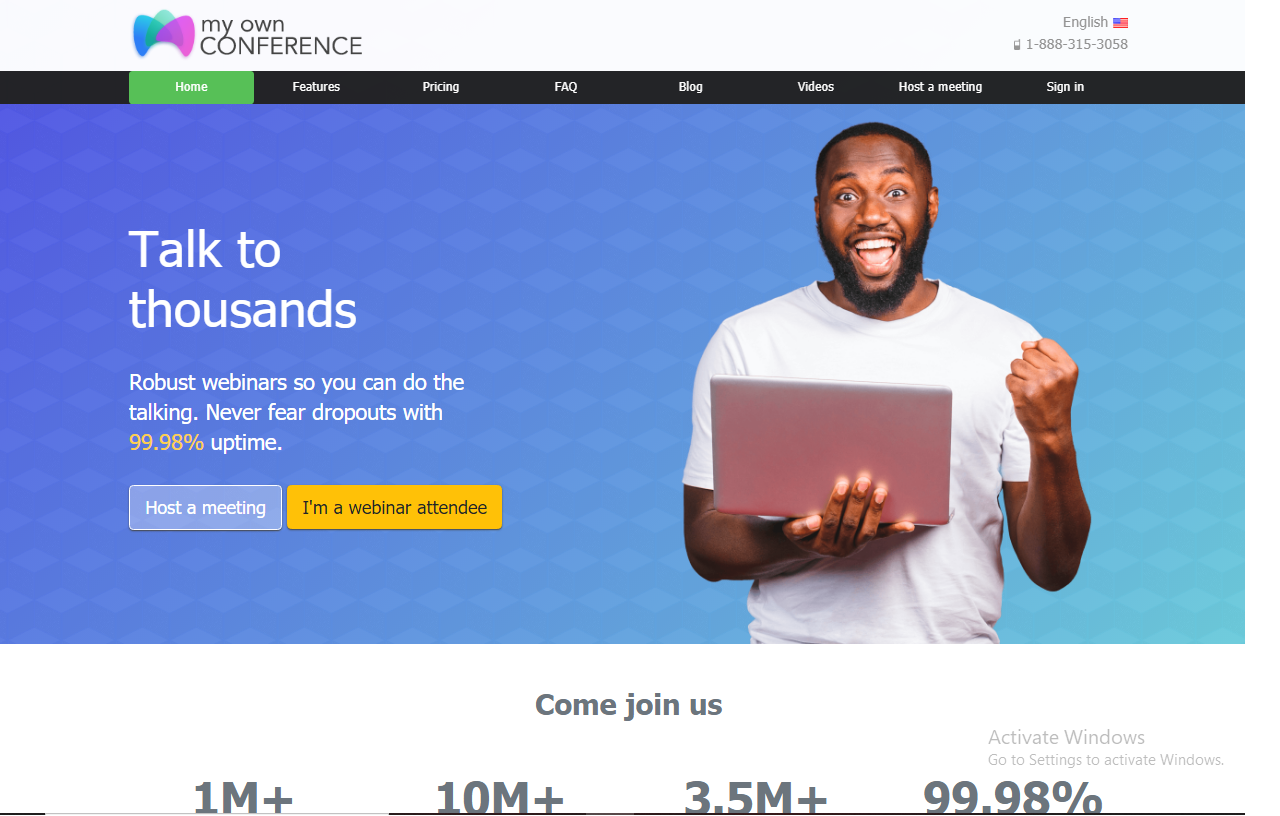Open the Features menu item
The width and height of the screenshot is (1280, 816).
pyautogui.click(x=316, y=87)
